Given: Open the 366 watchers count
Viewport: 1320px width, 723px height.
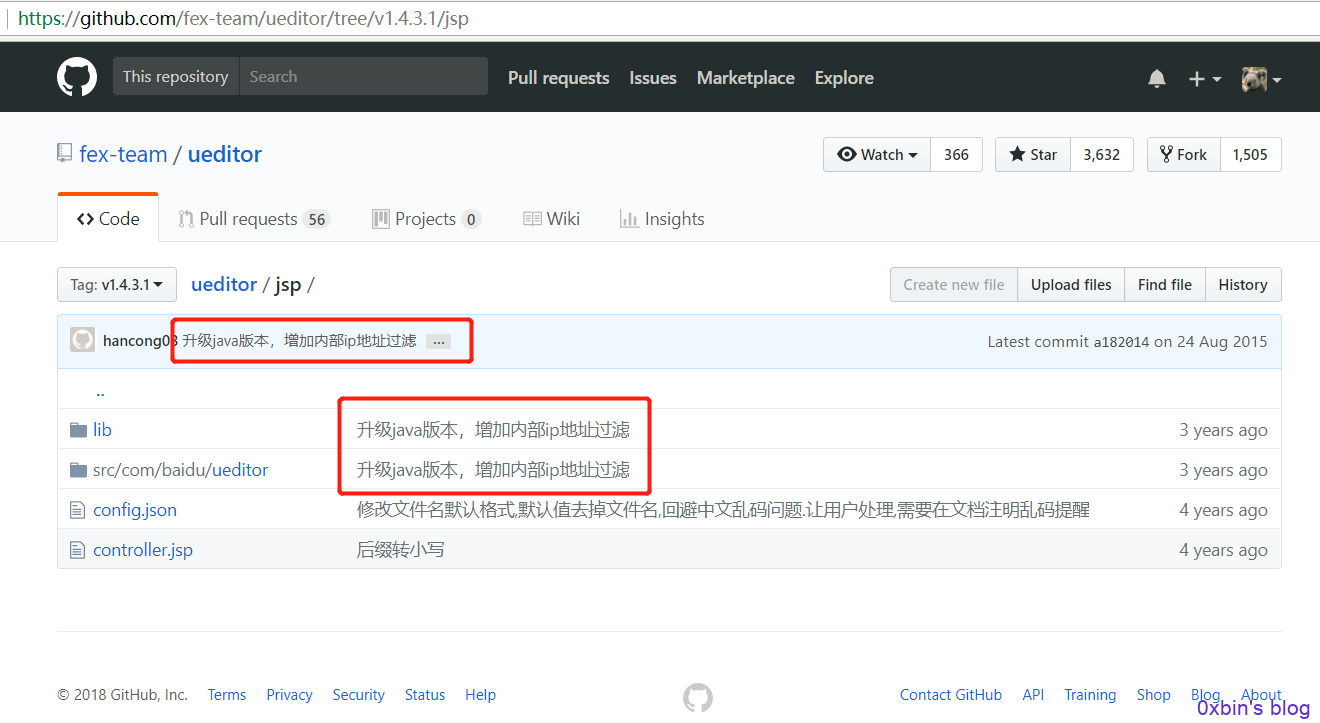Looking at the screenshot, I should coord(956,154).
